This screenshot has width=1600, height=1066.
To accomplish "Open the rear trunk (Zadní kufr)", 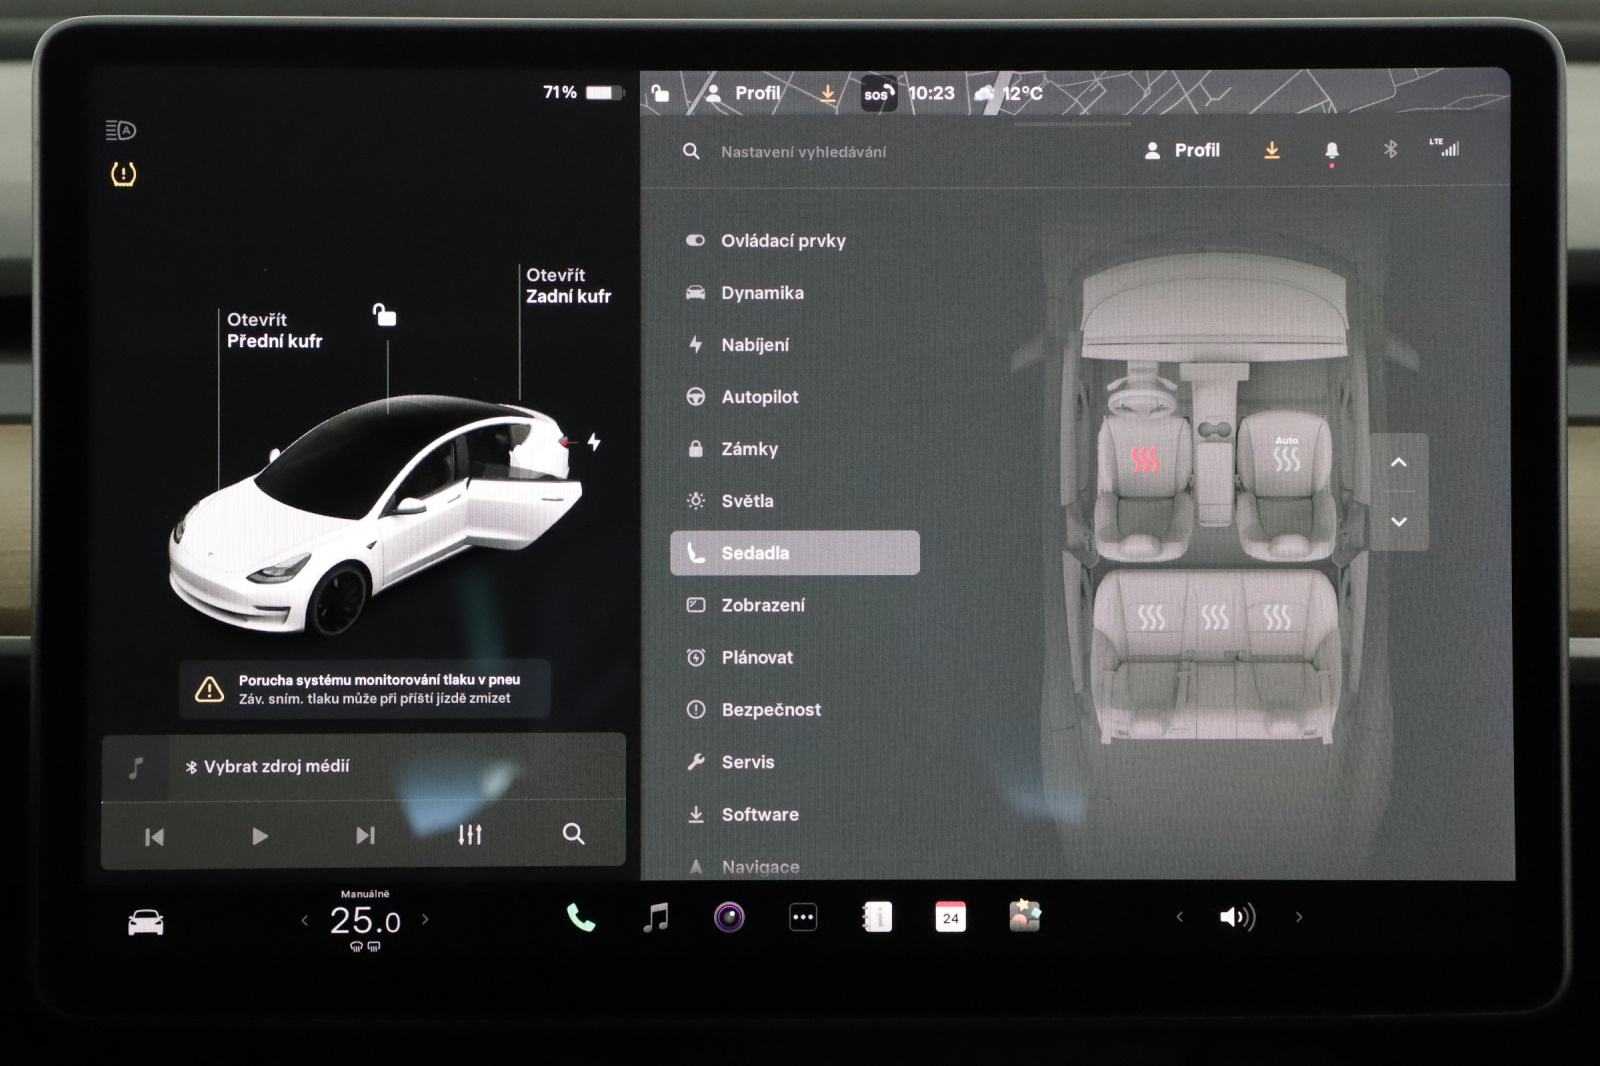I will (x=567, y=286).
